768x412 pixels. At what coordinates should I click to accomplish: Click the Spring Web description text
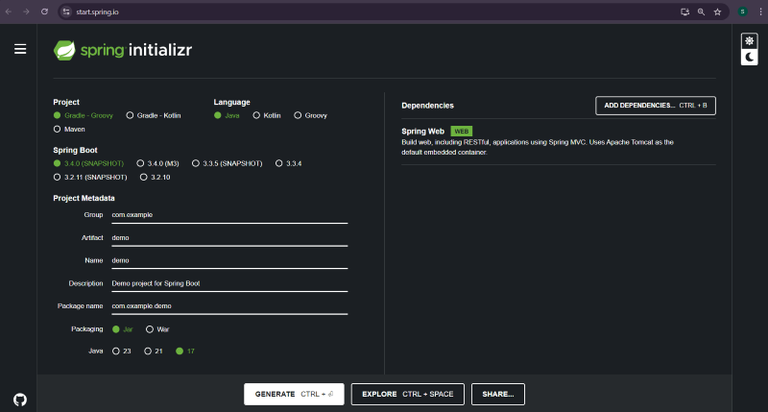pos(537,147)
